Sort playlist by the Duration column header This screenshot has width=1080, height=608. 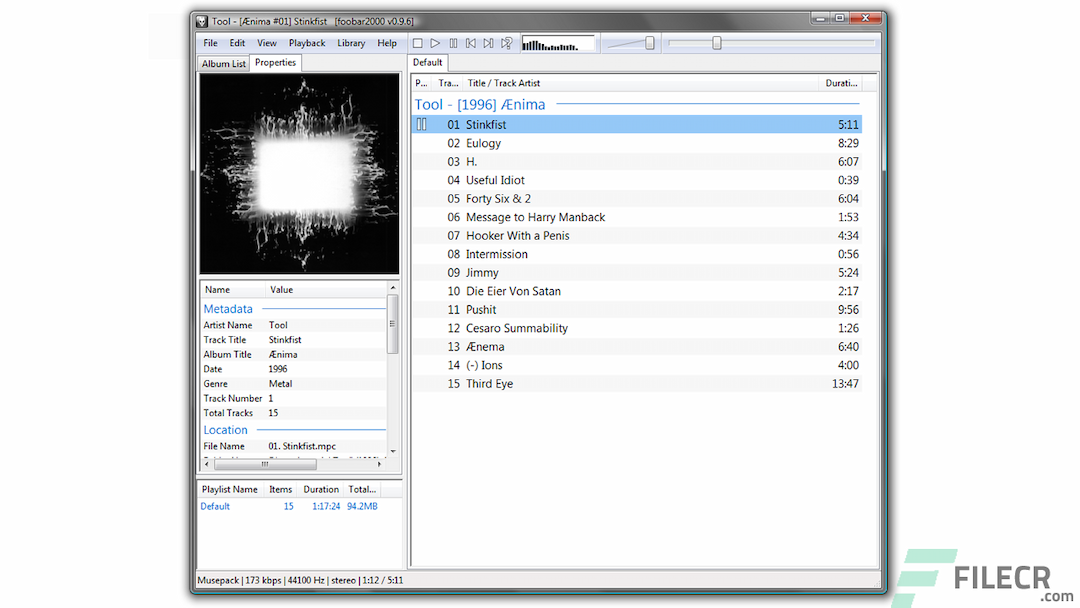point(841,83)
